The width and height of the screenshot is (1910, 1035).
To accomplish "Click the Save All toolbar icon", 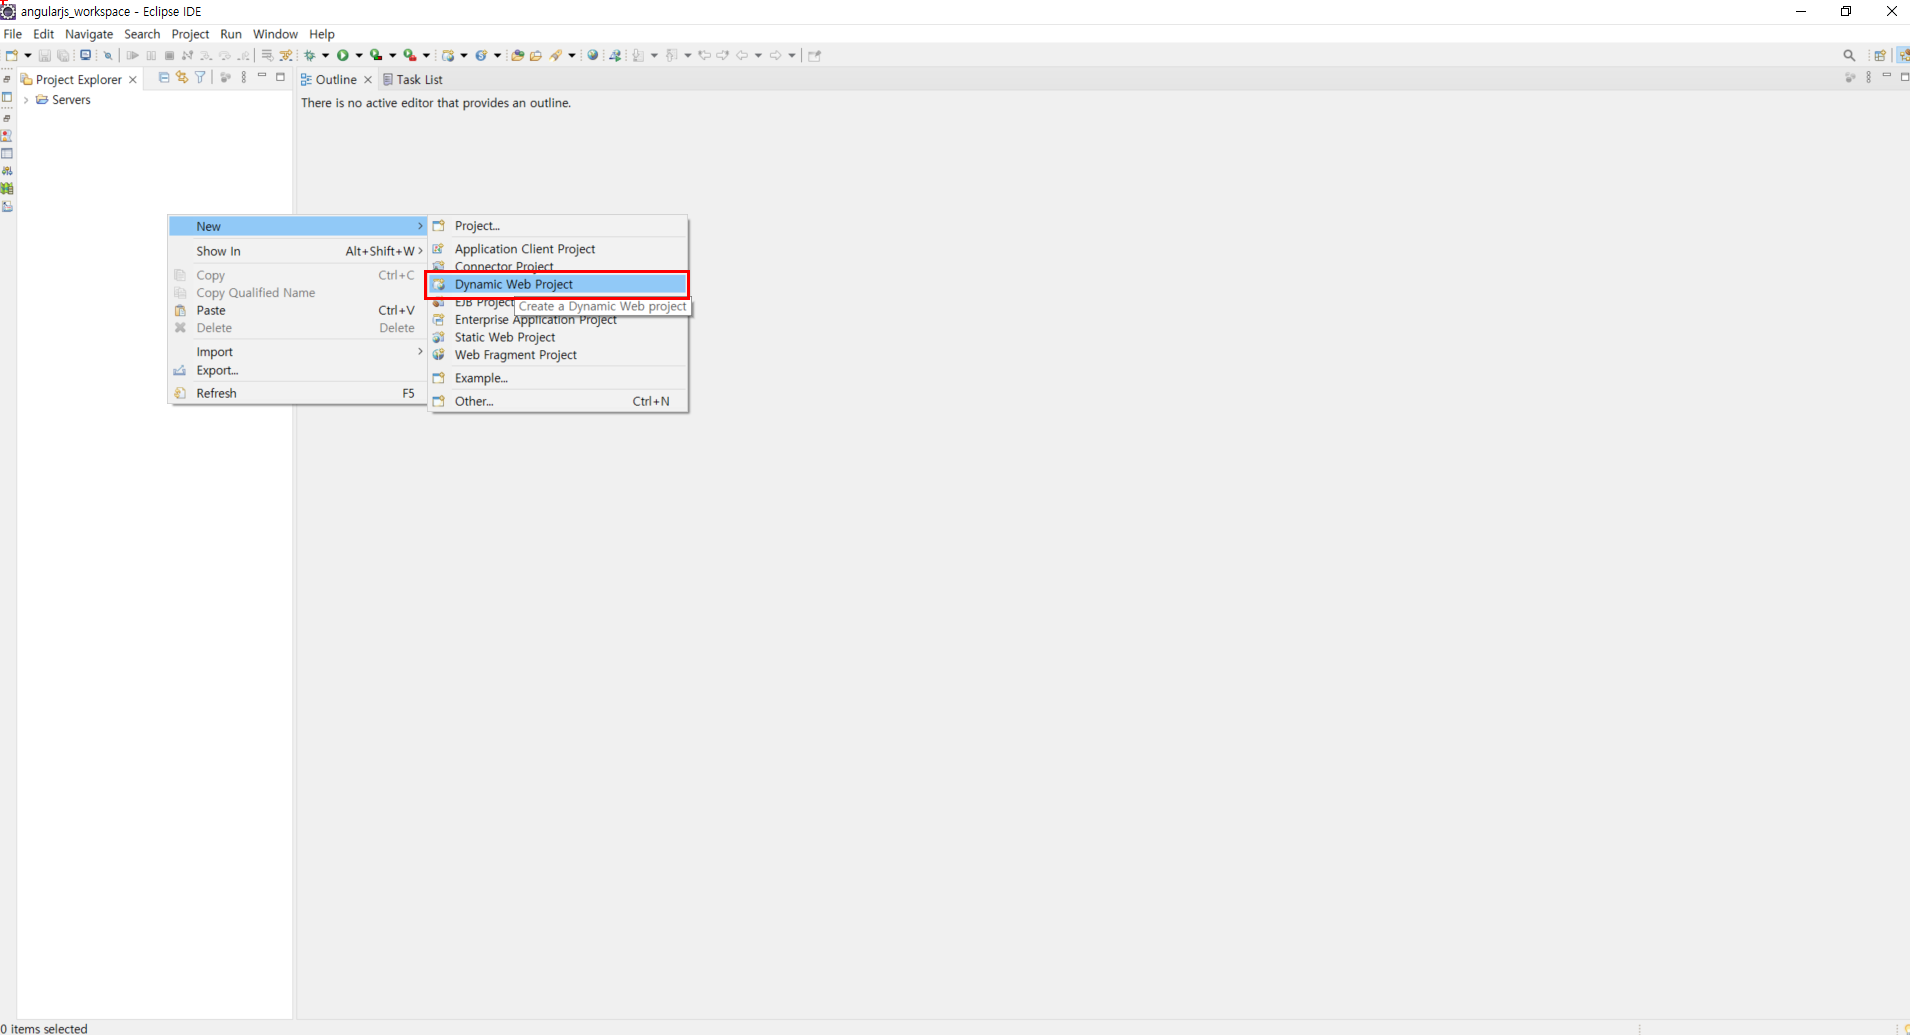I will point(63,55).
